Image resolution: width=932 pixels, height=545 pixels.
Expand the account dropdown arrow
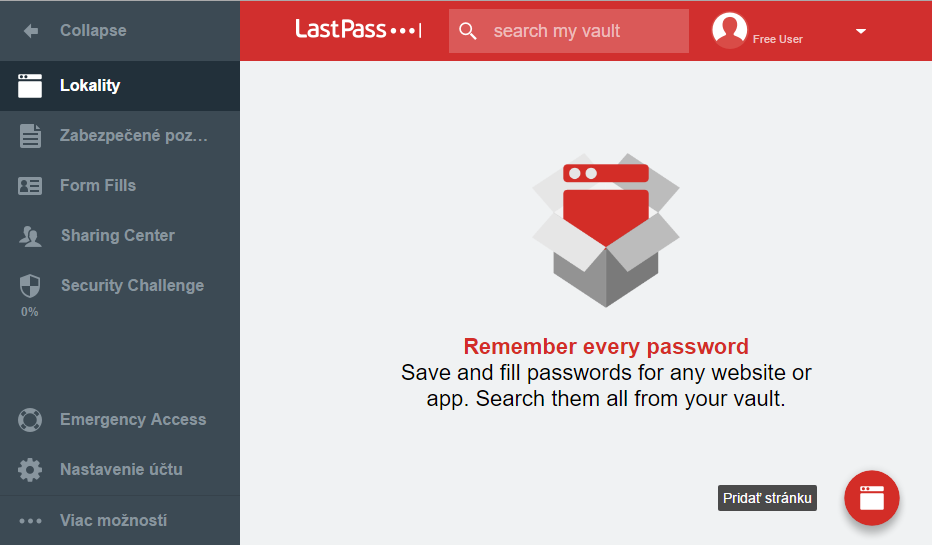click(x=861, y=31)
